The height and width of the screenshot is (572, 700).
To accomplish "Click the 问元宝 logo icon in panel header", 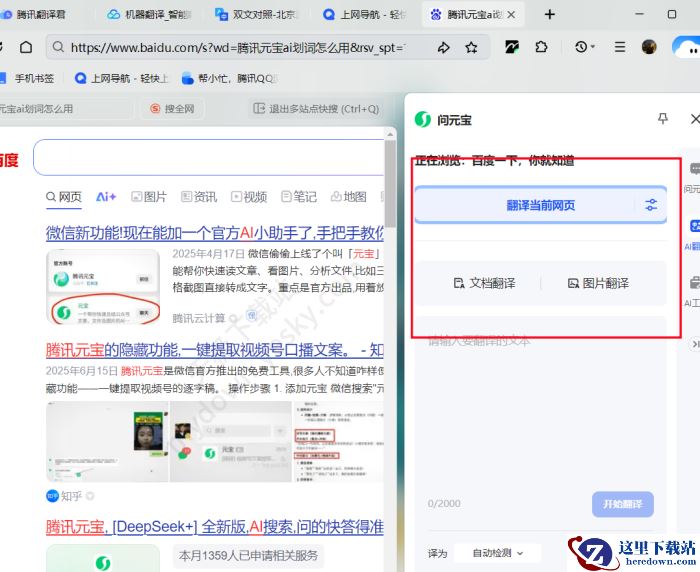I will coord(422,119).
